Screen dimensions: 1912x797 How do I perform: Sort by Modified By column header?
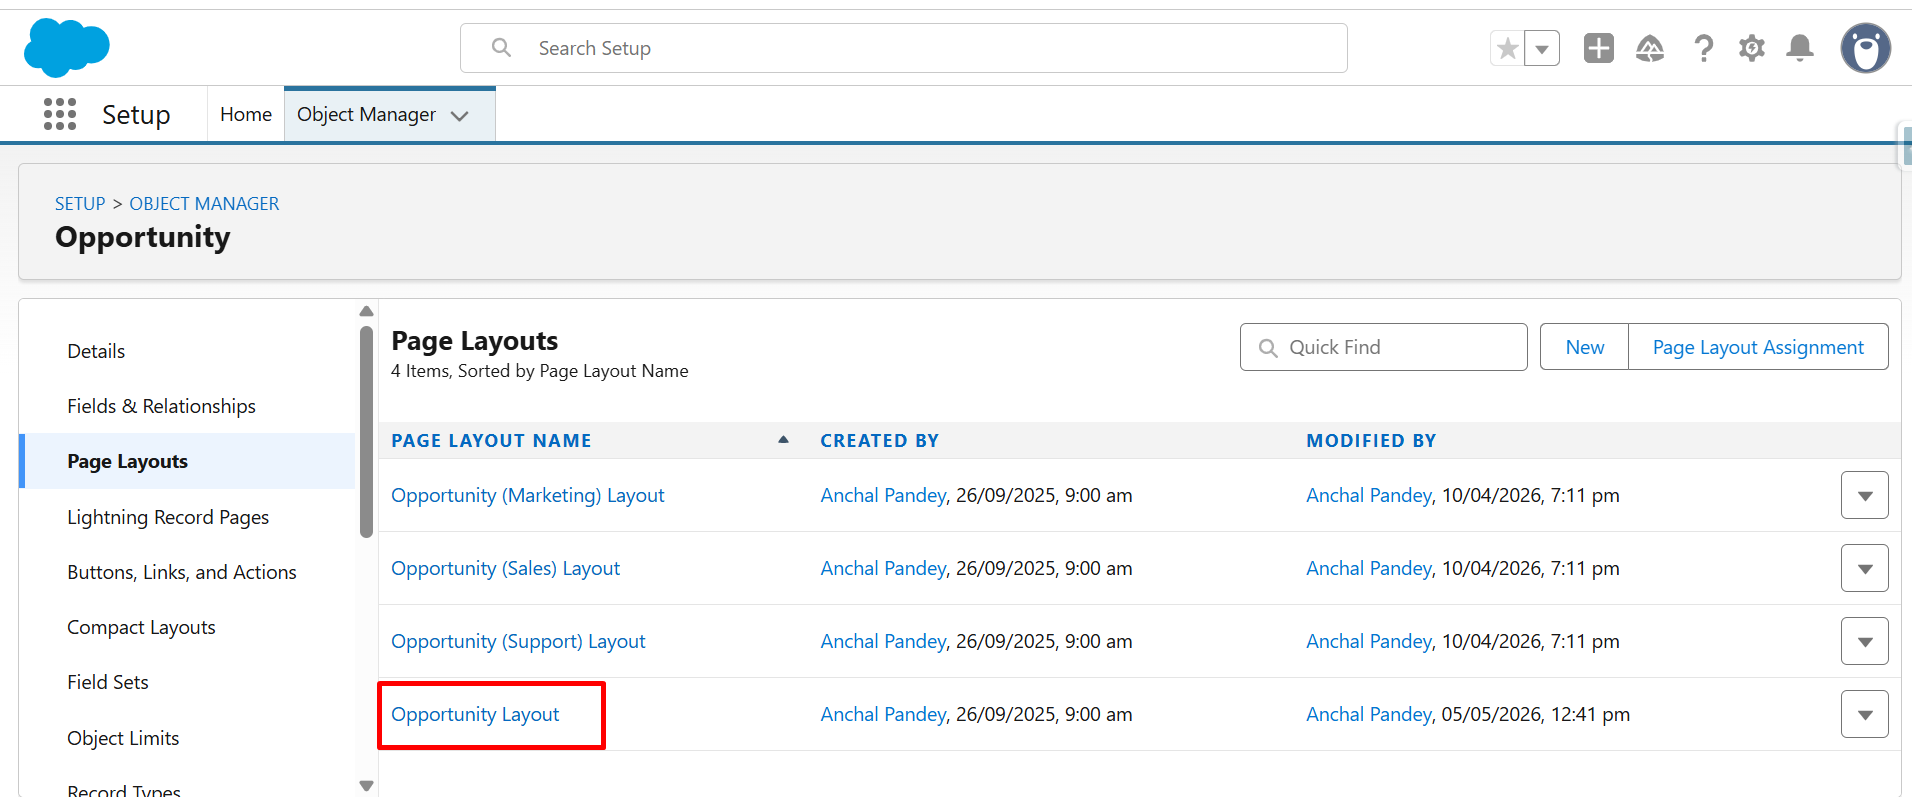click(1371, 441)
